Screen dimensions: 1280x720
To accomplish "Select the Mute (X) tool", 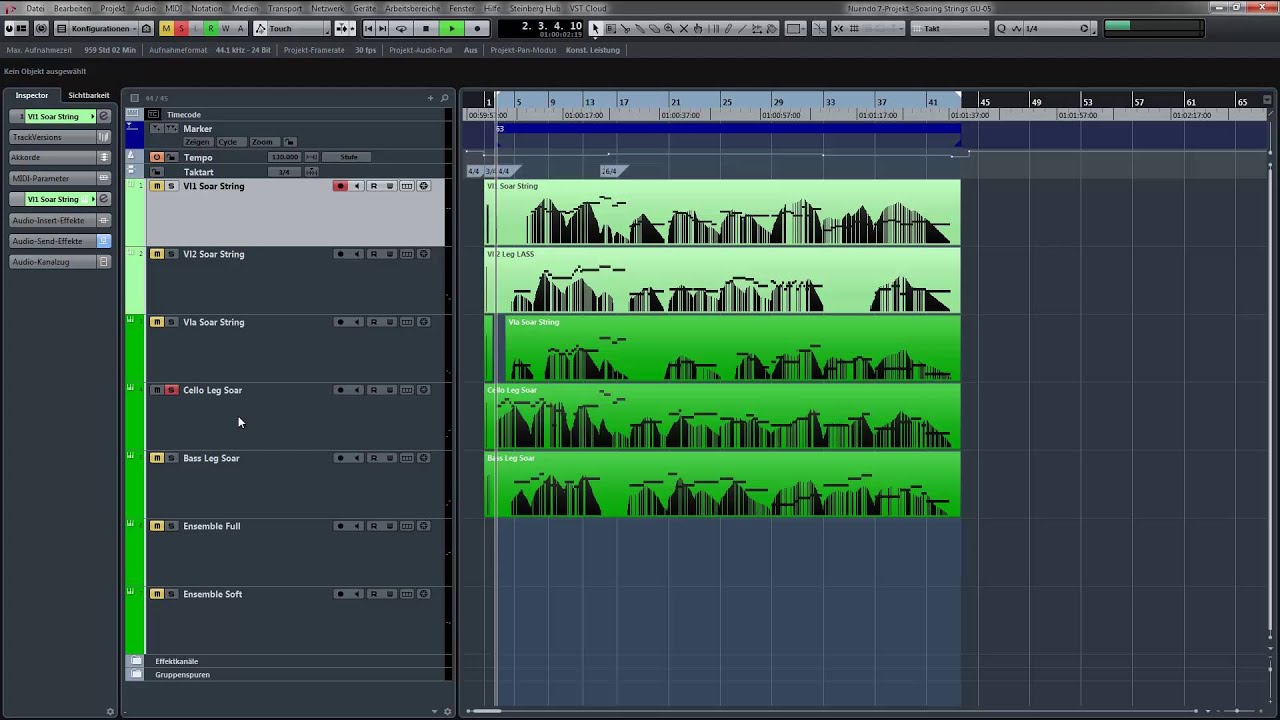I will click(684, 29).
